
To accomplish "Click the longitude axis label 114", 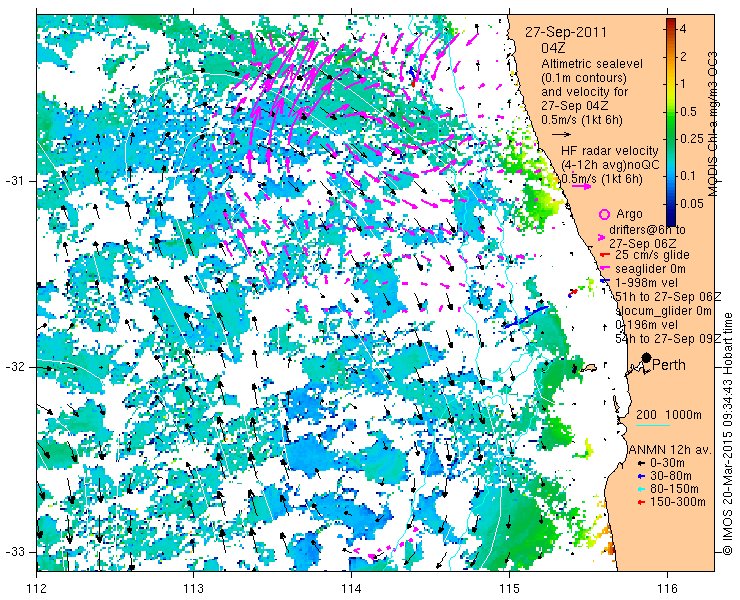I will tap(351, 589).
